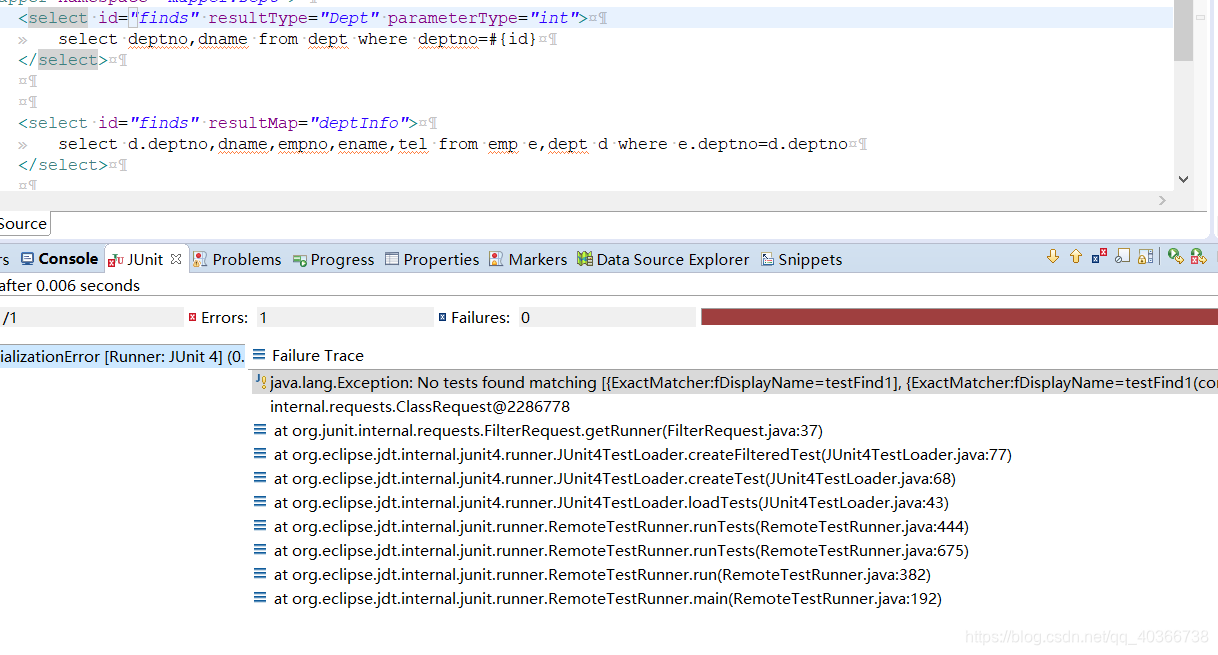Switch to the Source editor tab
Screen dimensions: 1218x655
[x=23, y=224]
